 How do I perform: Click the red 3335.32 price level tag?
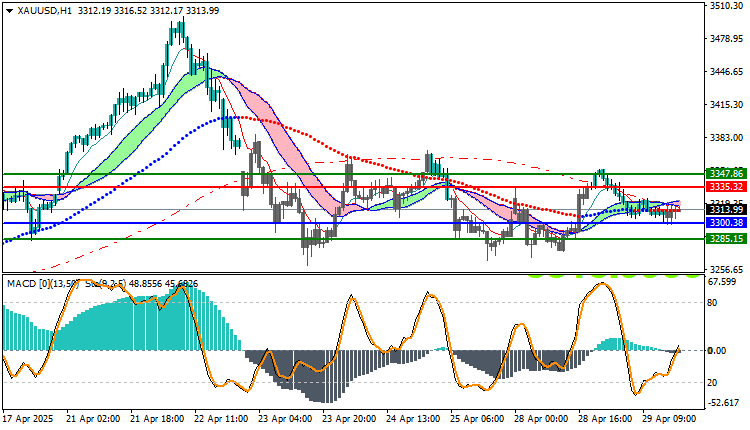[726, 187]
